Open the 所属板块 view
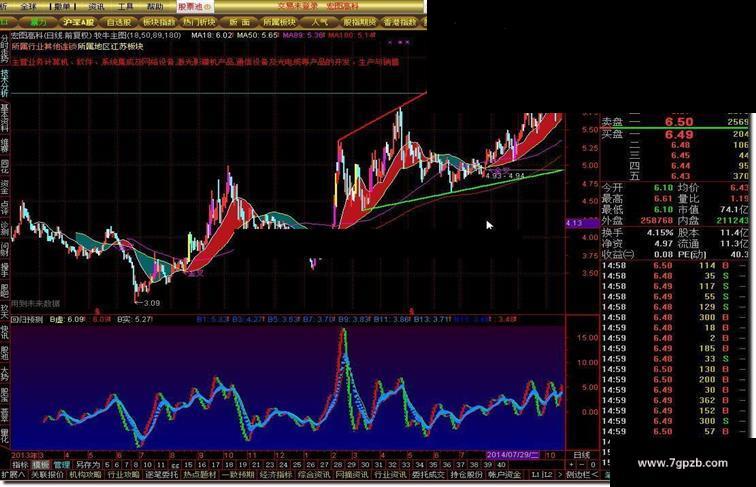This screenshot has height=487, width=756. tap(279, 22)
